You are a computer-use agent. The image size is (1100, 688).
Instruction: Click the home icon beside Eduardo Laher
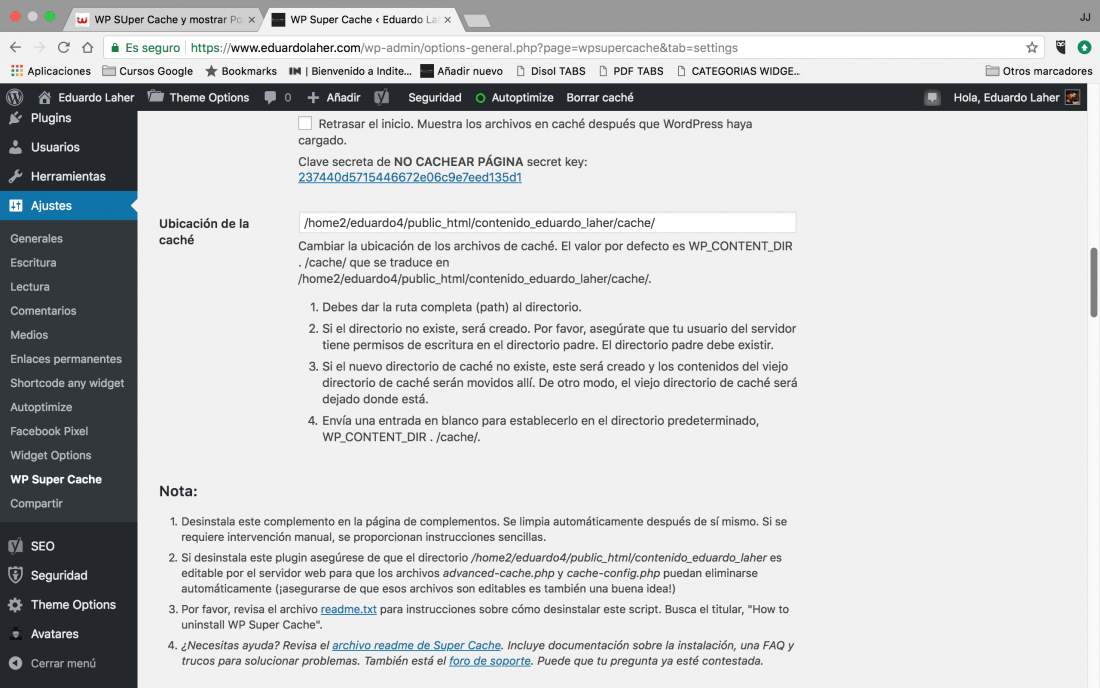click(x=44, y=97)
